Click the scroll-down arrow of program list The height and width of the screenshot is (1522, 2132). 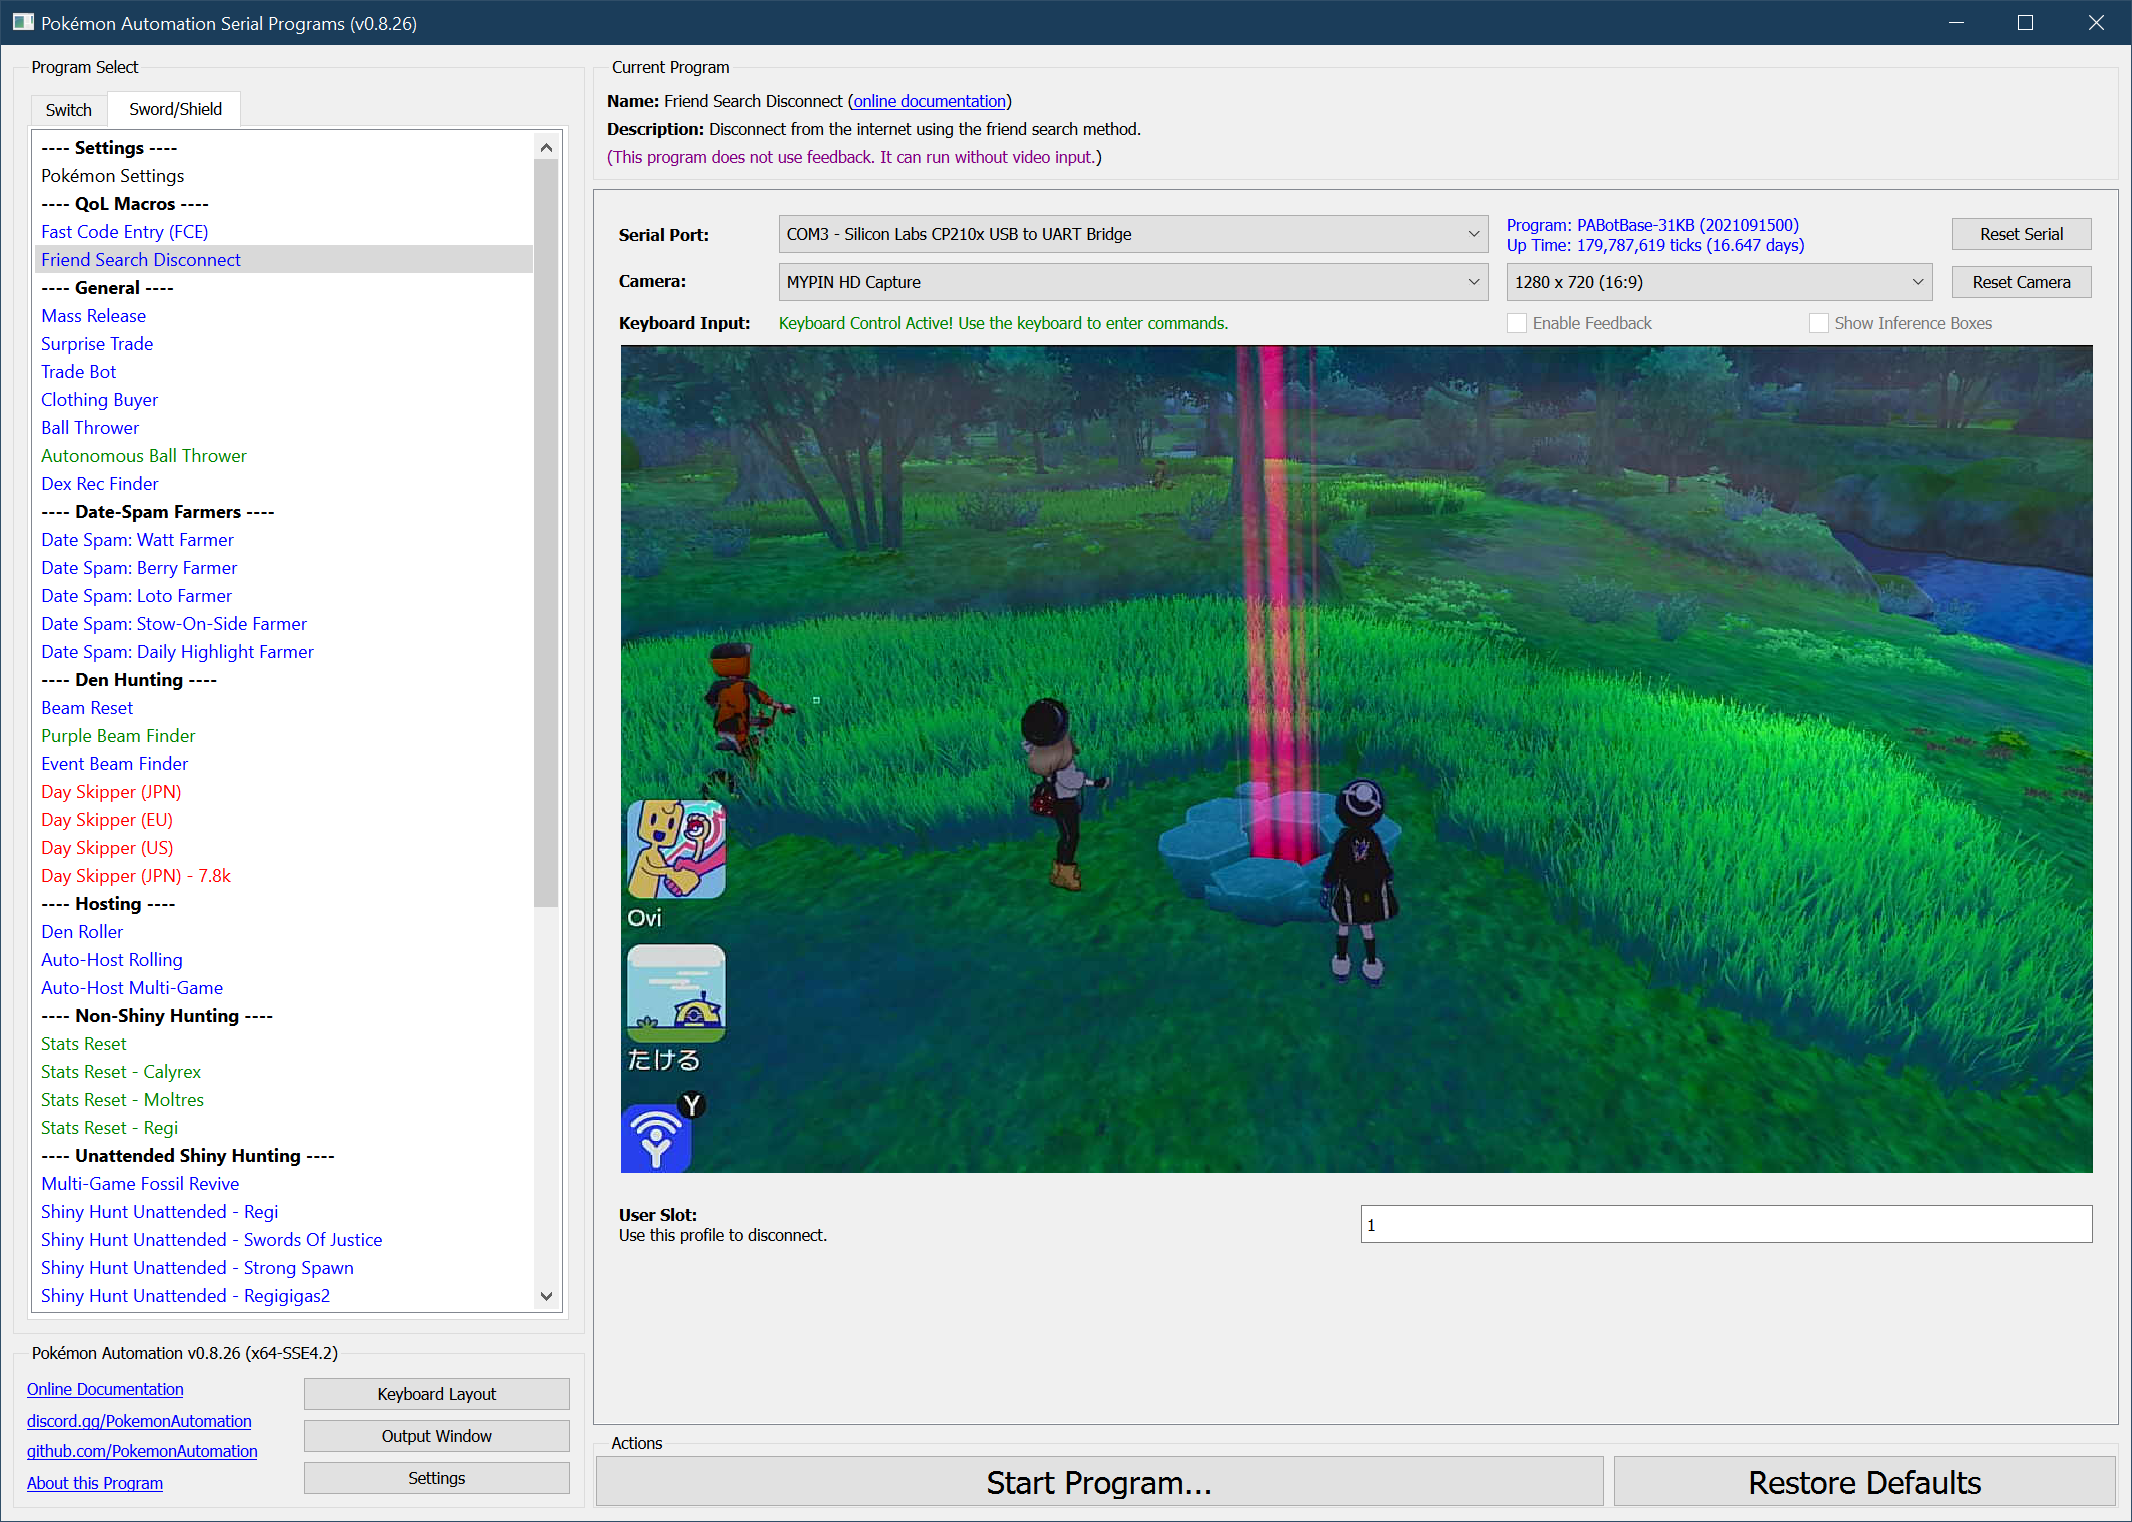tap(546, 1296)
